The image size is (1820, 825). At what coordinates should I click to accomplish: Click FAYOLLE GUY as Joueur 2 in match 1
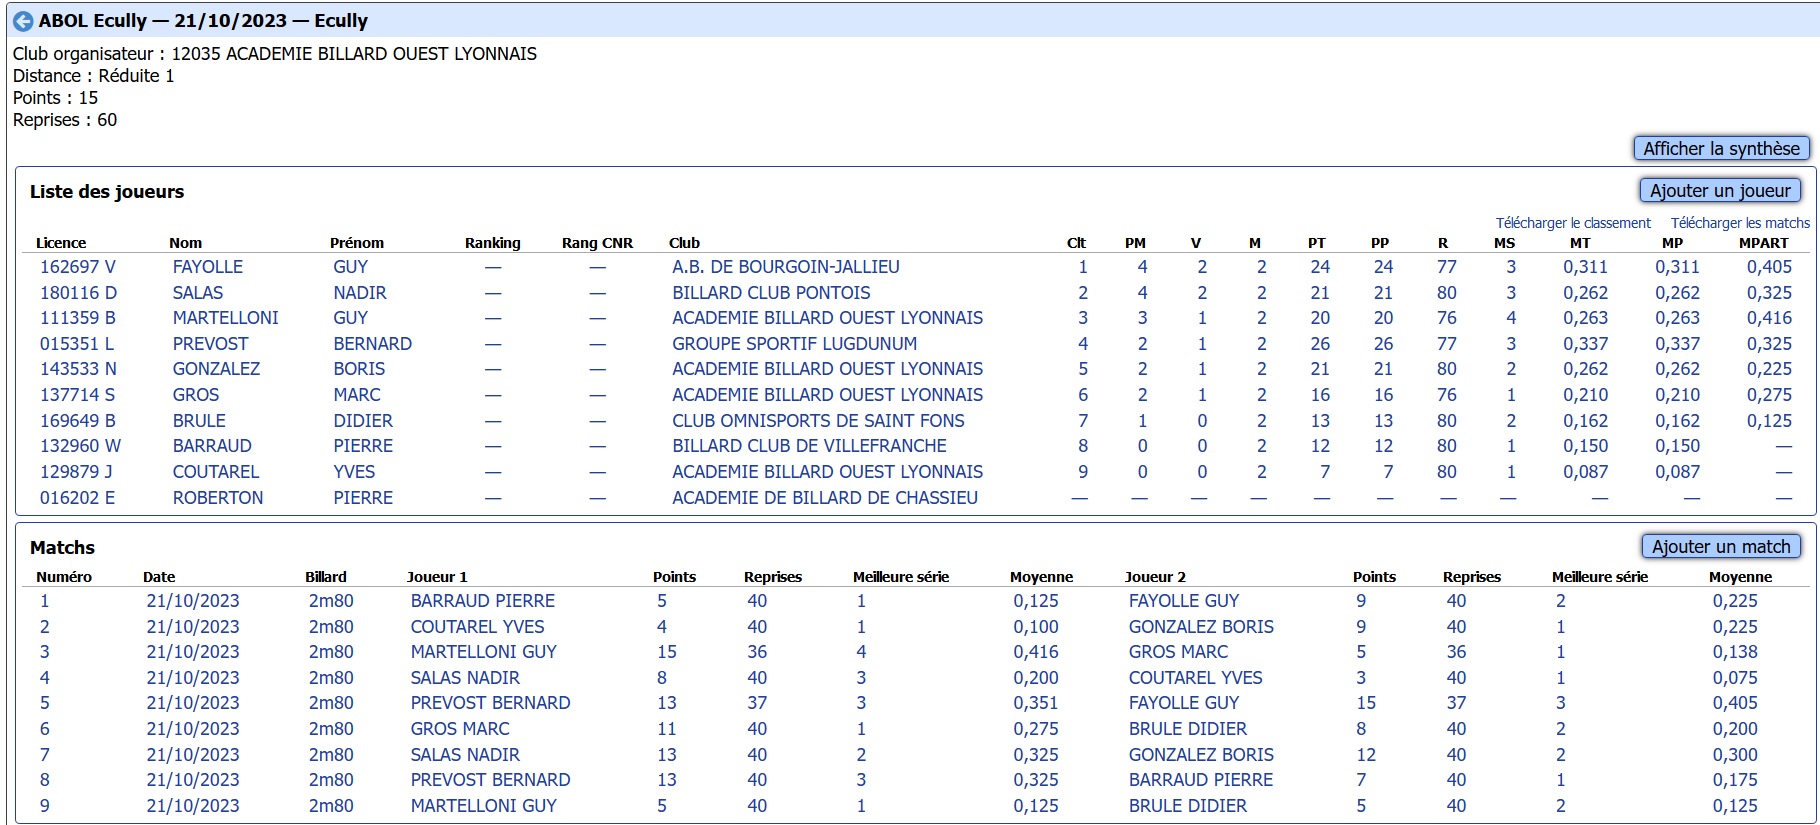click(1184, 601)
